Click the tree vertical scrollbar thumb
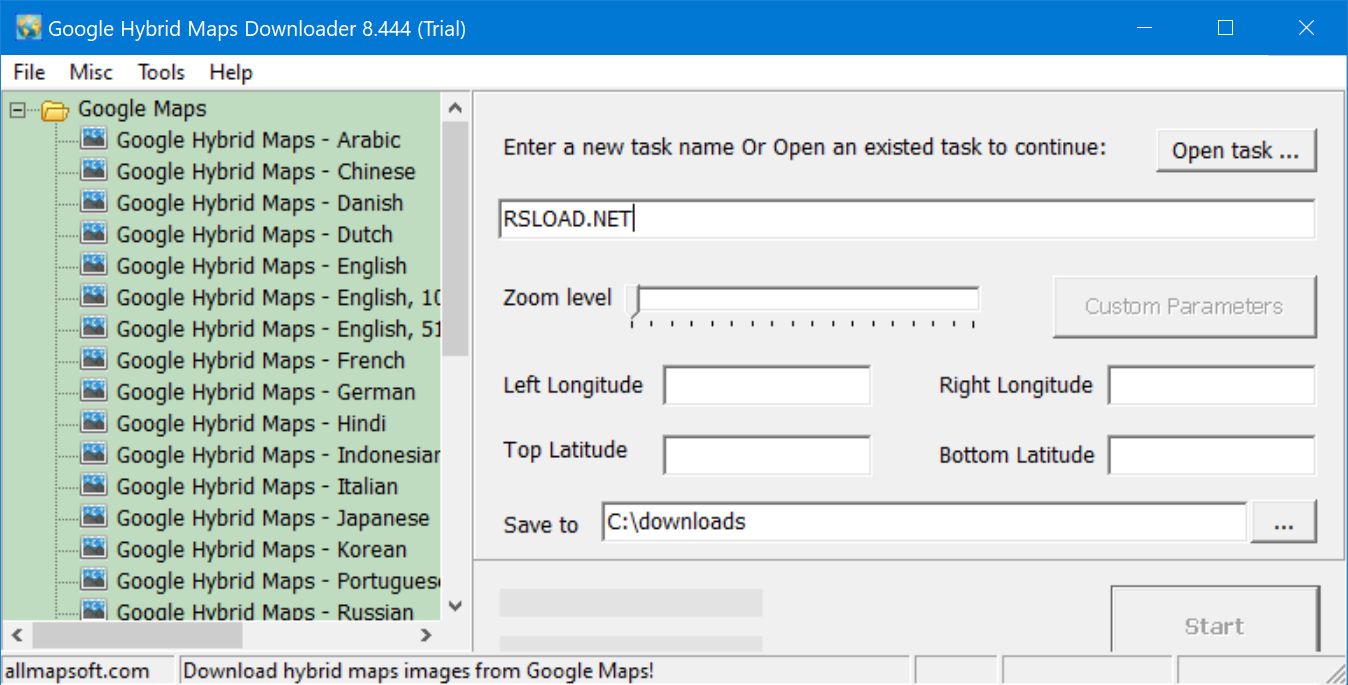 click(455, 239)
